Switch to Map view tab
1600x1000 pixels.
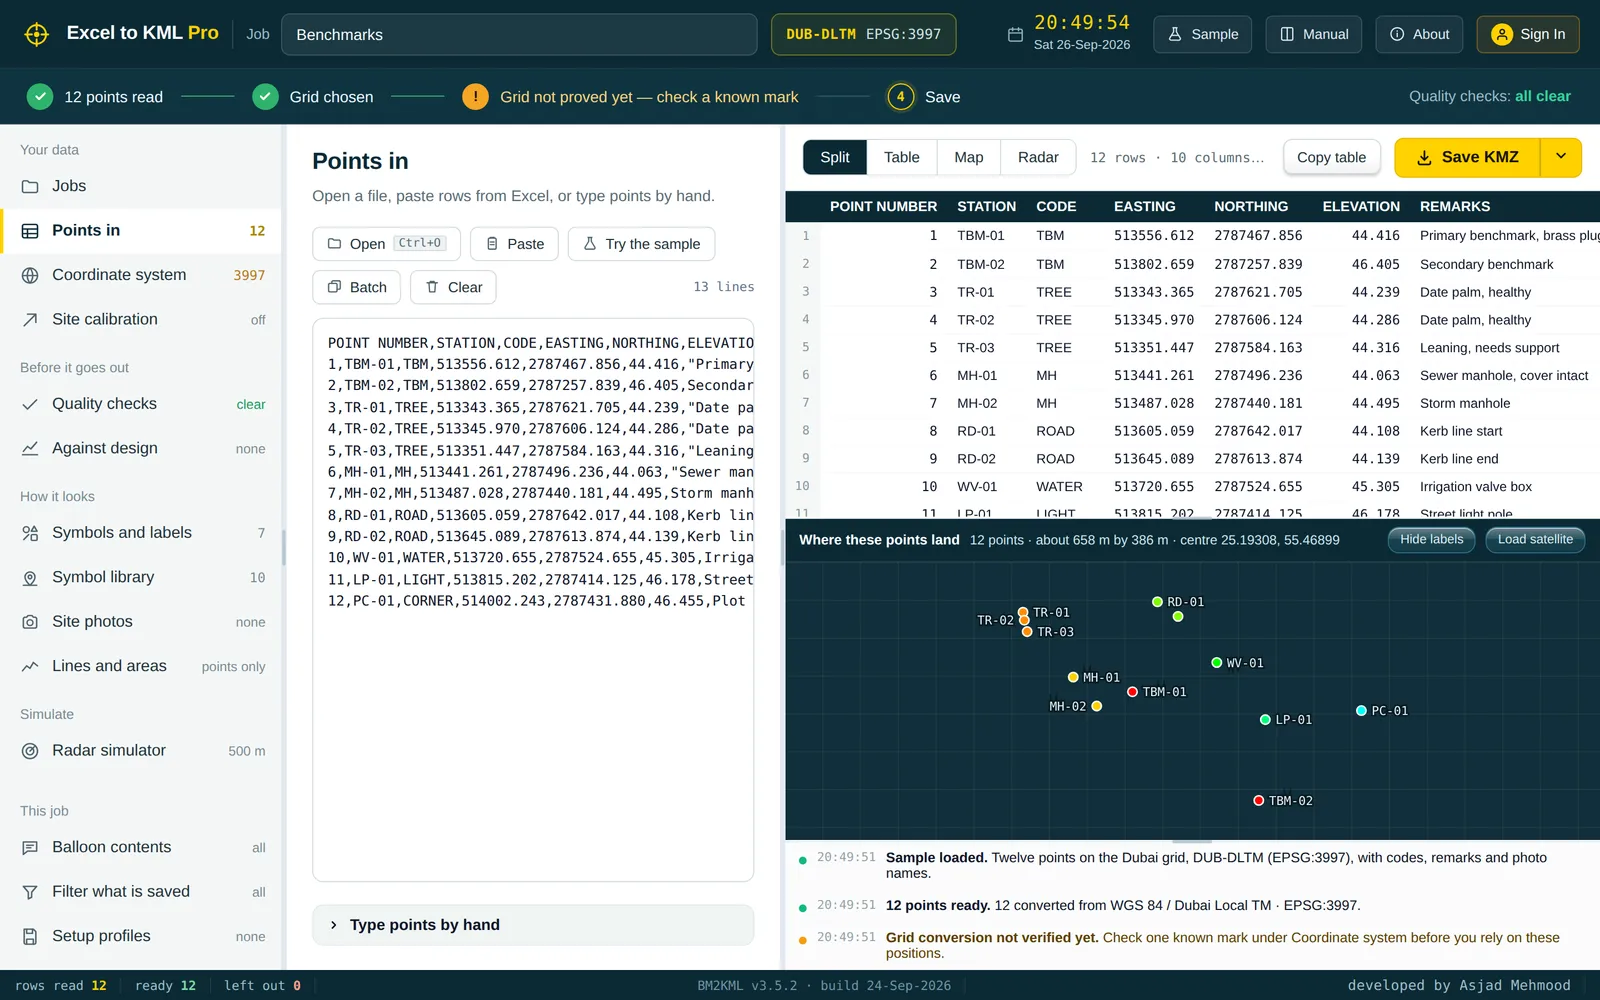click(968, 157)
